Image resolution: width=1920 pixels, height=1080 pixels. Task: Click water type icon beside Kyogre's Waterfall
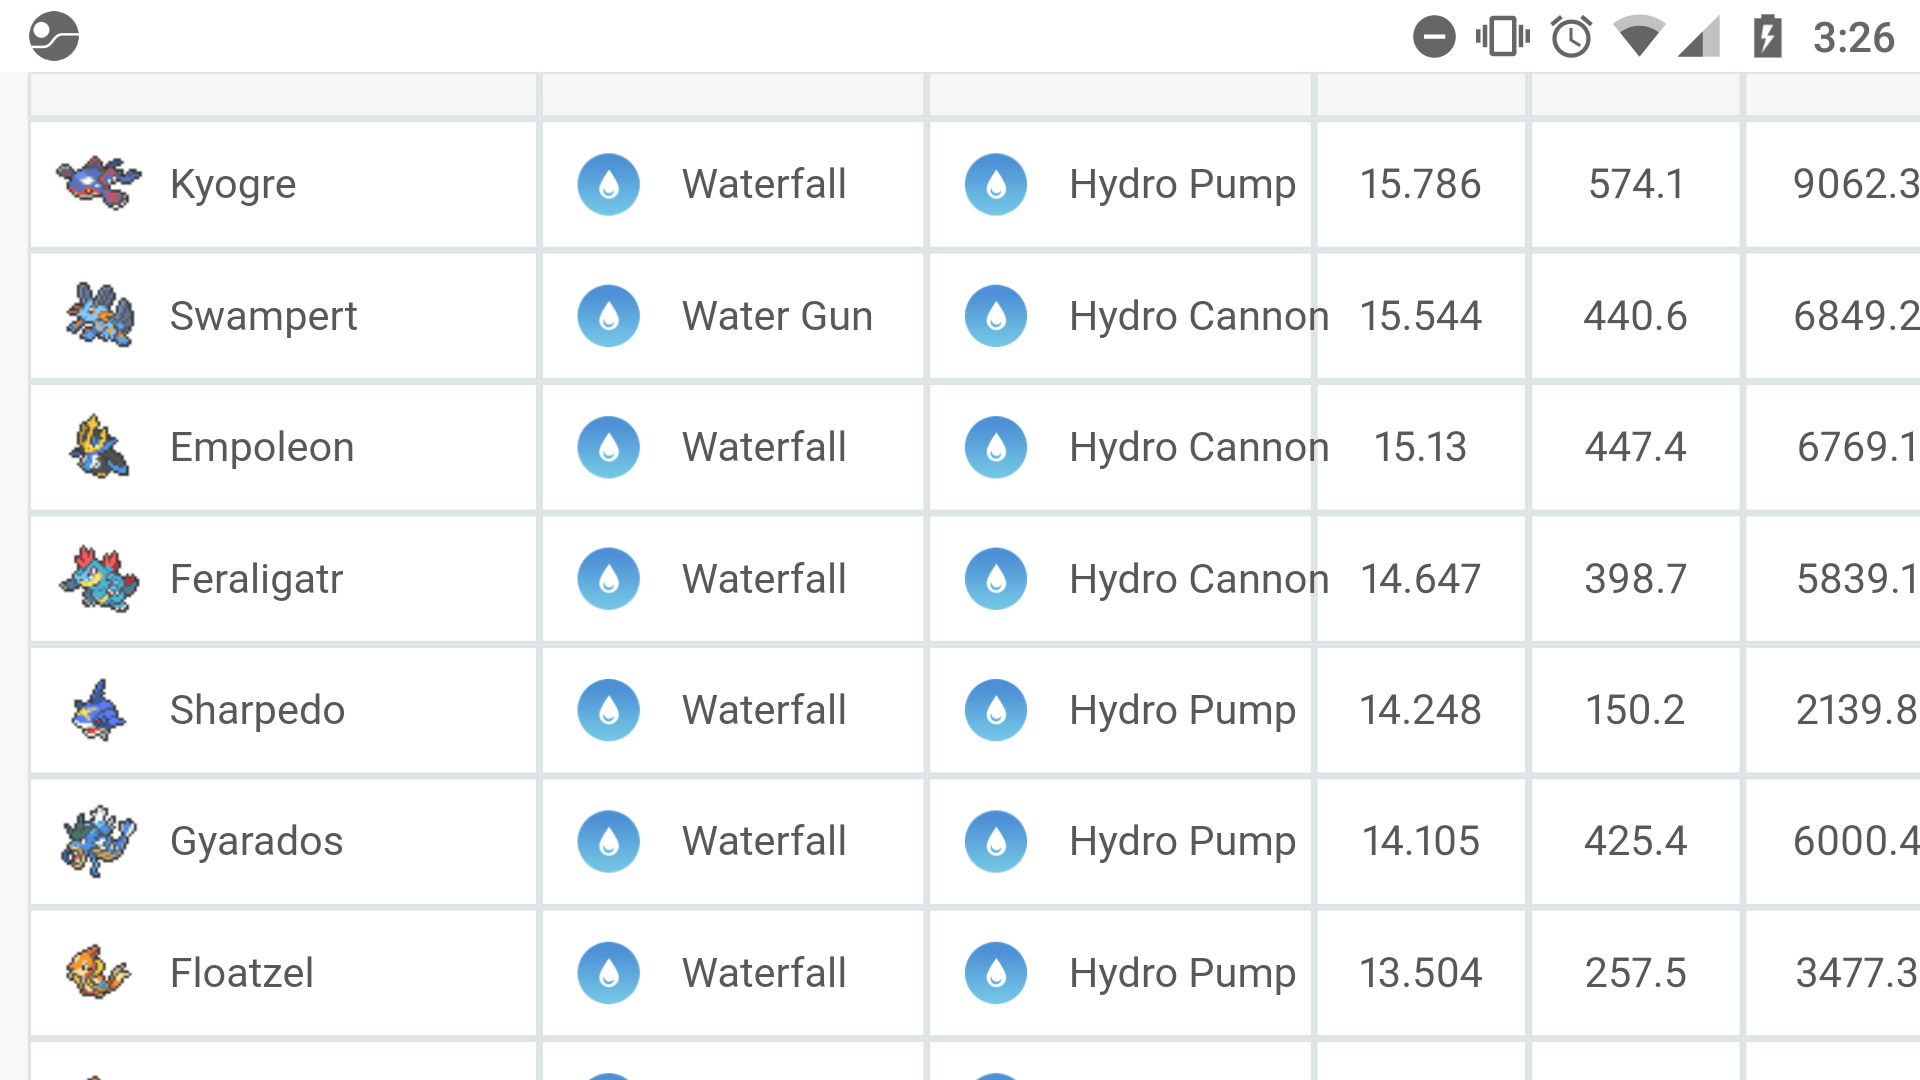coord(608,184)
